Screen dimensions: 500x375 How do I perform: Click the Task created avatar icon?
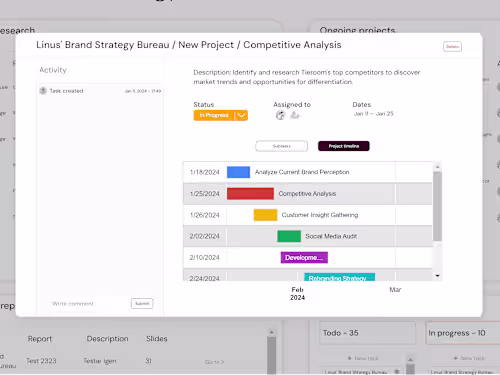[43, 91]
